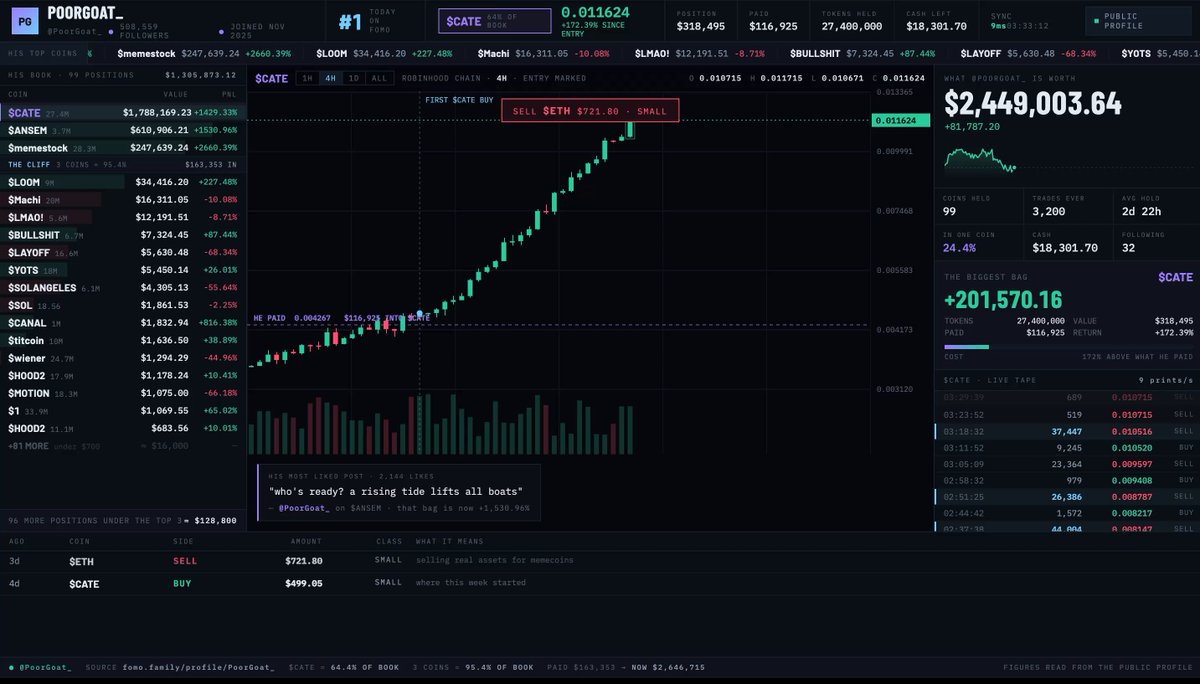Click the 03:18:32 print in the live tape
1200x684 pixels.
click(1066, 432)
